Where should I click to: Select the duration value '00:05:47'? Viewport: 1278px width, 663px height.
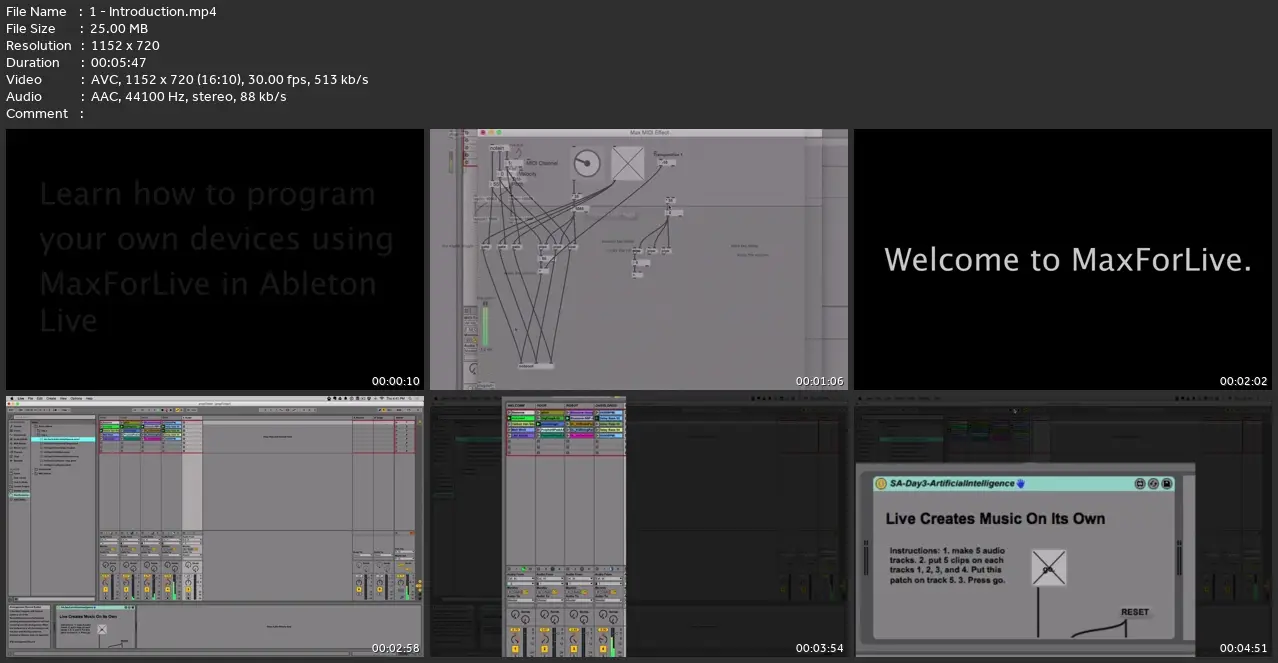[x=119, y=62]
